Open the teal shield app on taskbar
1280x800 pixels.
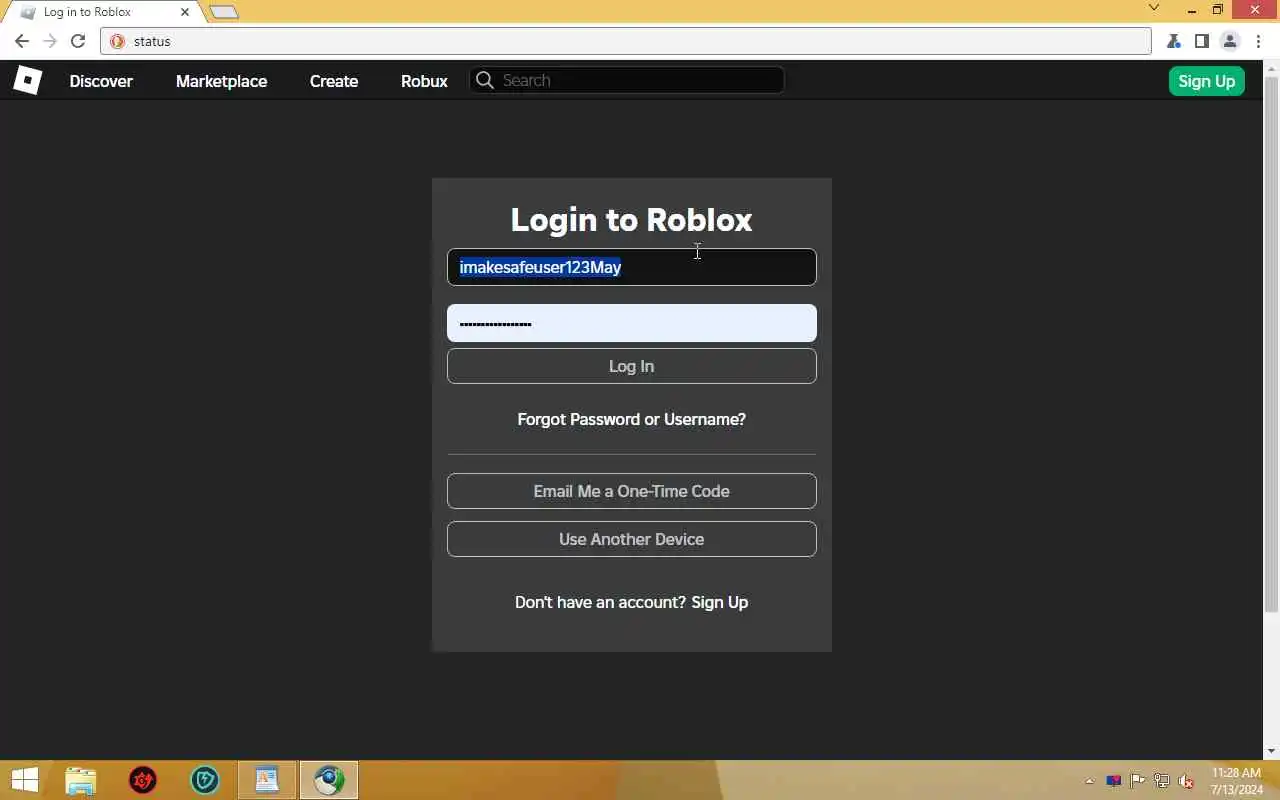pyautogui.click(x=205, y=780)
